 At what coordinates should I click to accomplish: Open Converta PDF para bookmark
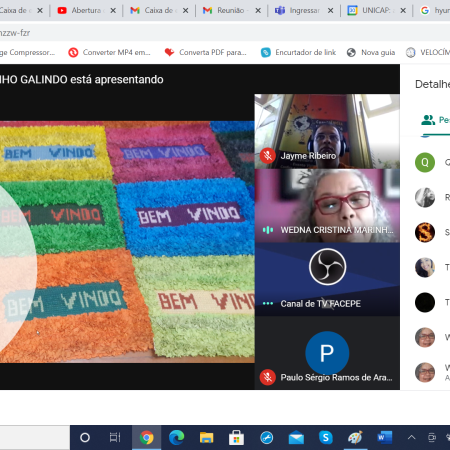(206, 52)
